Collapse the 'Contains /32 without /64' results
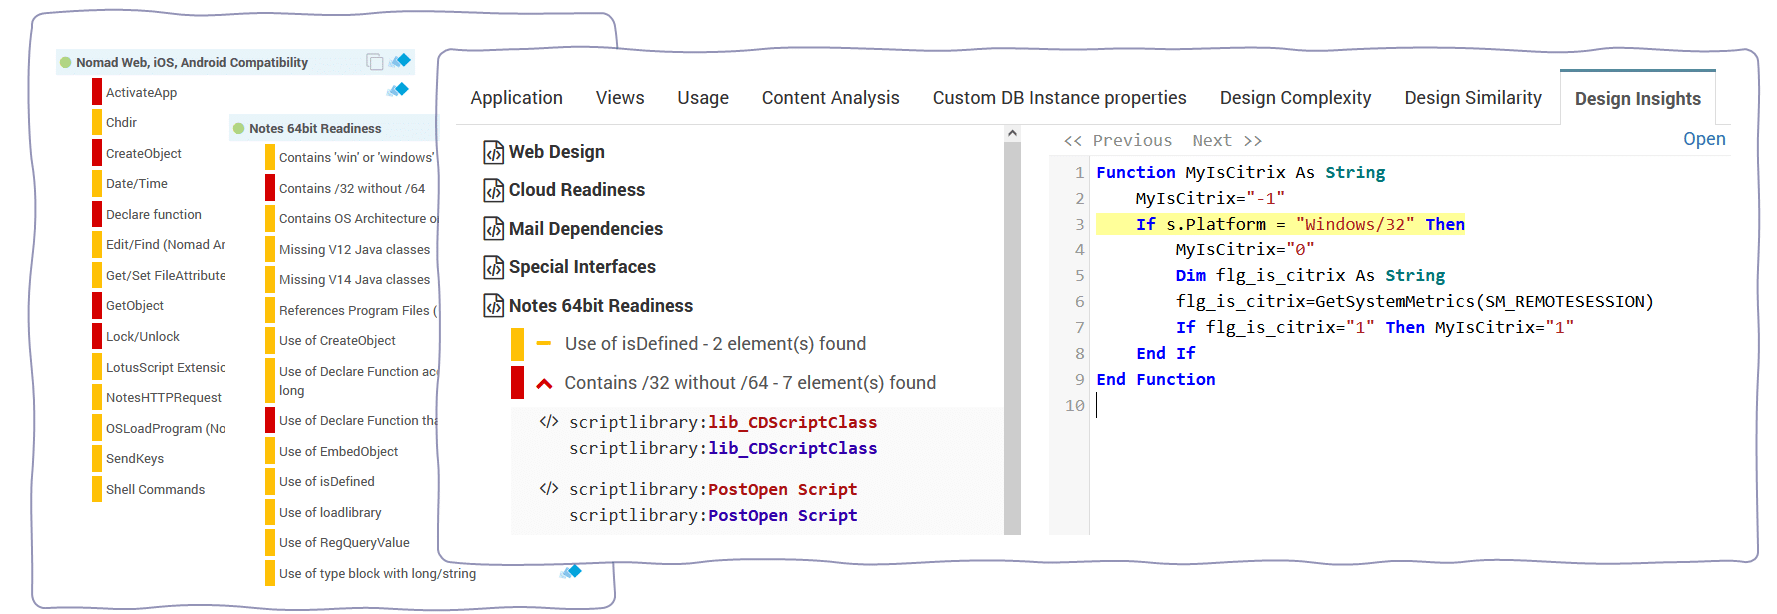The image size is (1777, 614). [x=544, y=383]
